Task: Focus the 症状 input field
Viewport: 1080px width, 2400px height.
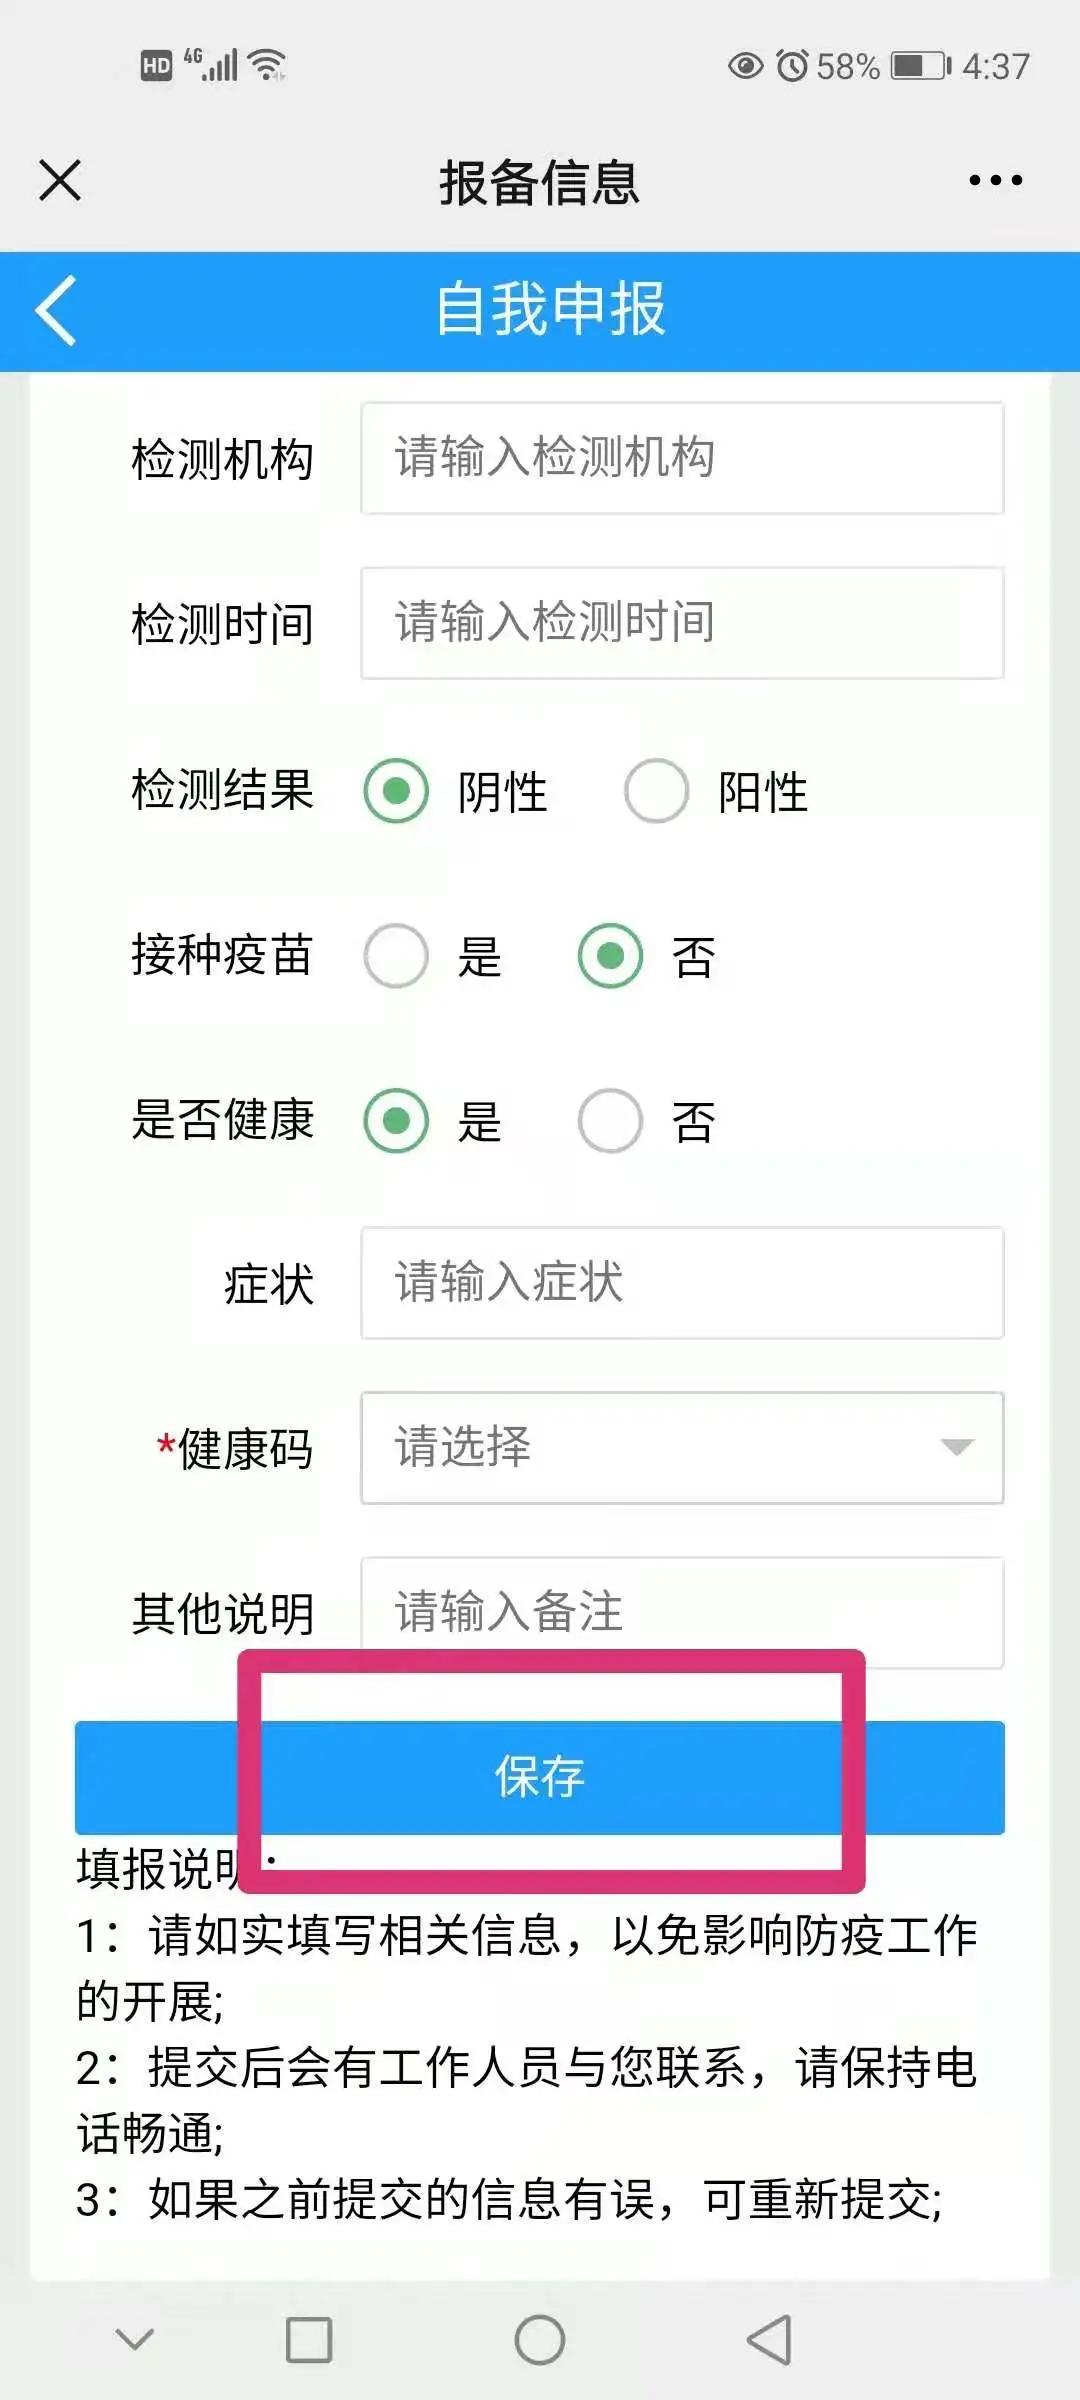Action: coord(682,1283)
